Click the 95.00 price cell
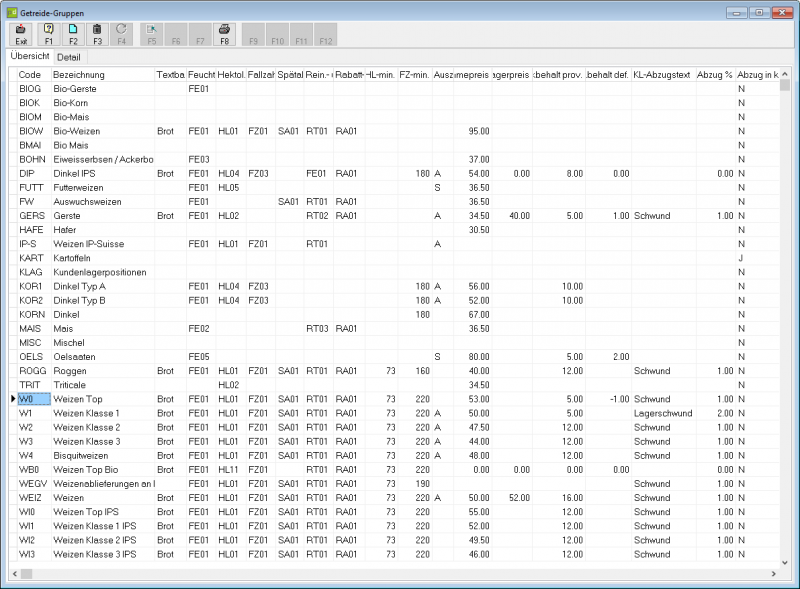The width and height of the screenshot is (800, 589). [x=472, y=131]
